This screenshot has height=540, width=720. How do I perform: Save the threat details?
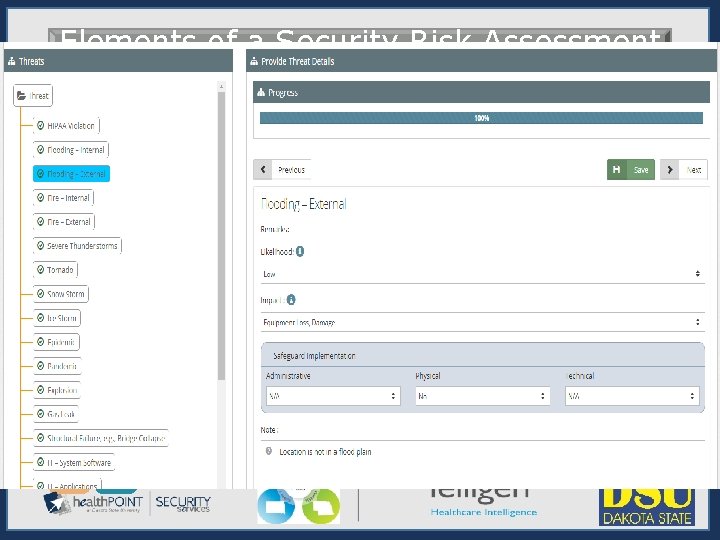tap(630, 169)
